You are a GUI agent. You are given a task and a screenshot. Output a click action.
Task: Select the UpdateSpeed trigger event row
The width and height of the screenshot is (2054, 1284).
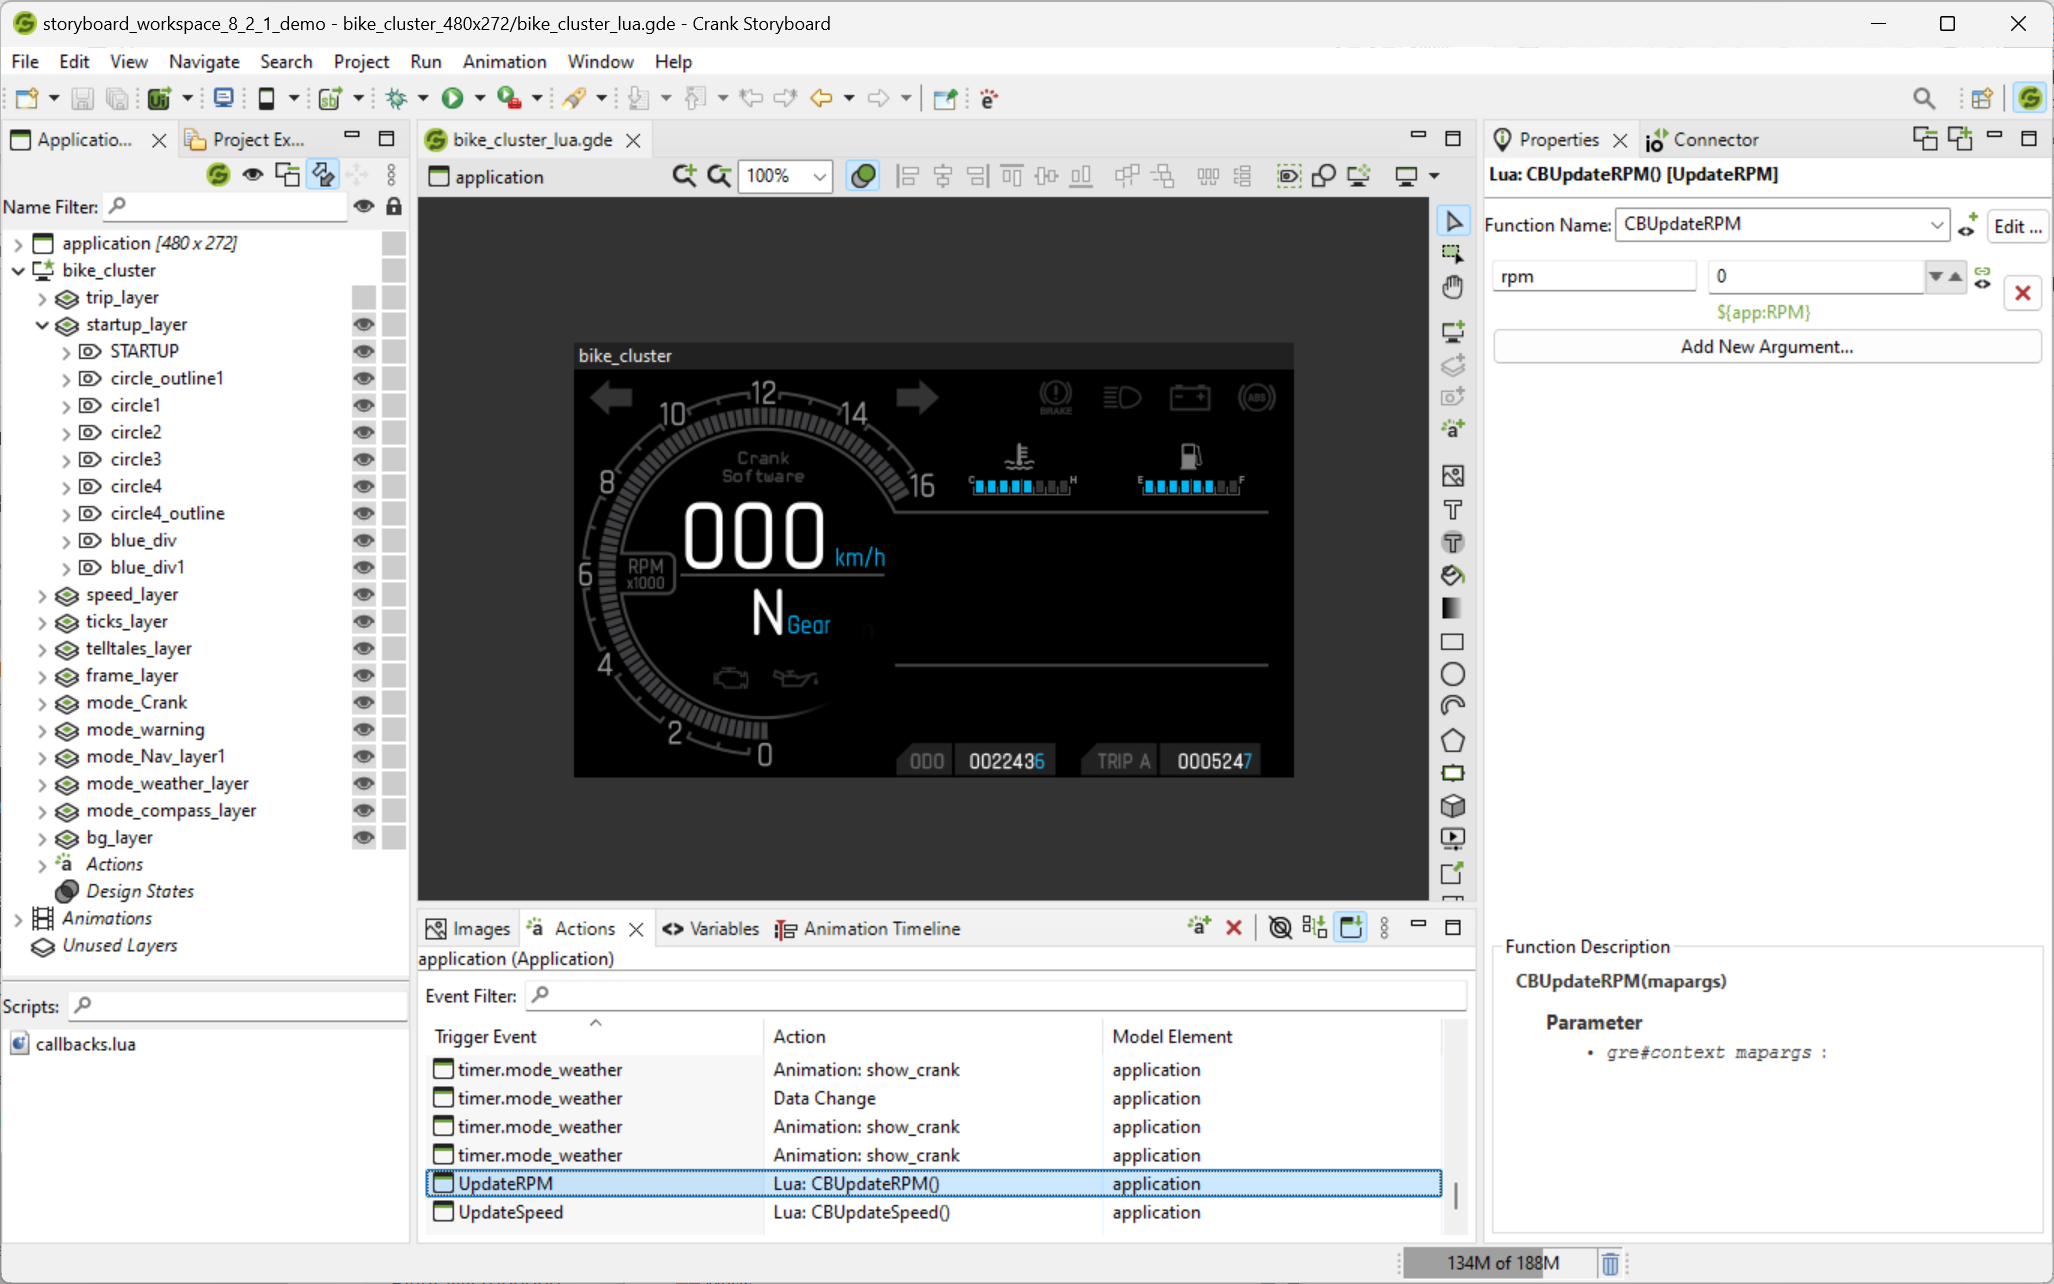pos(934,1212)
